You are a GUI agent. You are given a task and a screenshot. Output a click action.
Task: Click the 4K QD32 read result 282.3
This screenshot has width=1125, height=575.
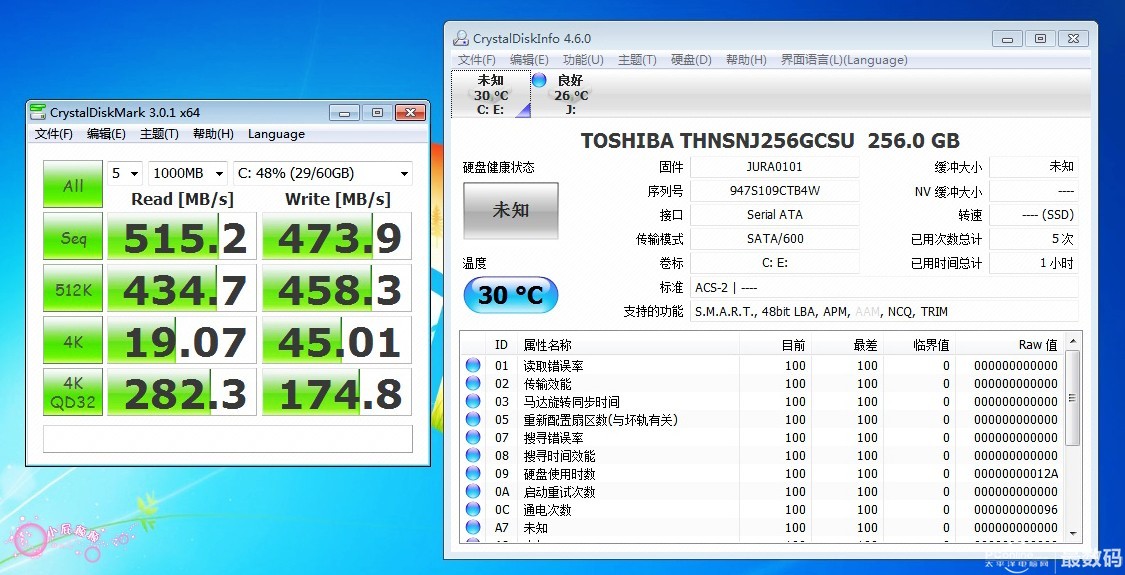pyautogui.click(x=182, y=393)
